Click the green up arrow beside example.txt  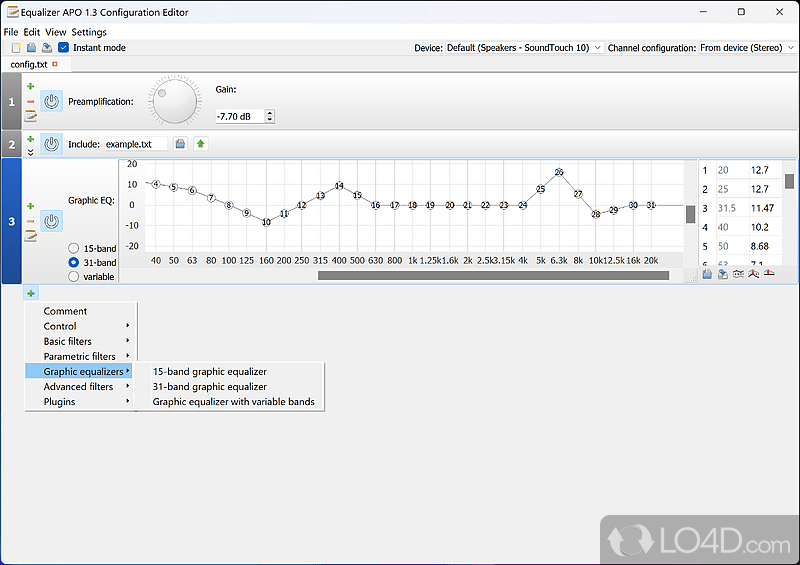[201, 144]
